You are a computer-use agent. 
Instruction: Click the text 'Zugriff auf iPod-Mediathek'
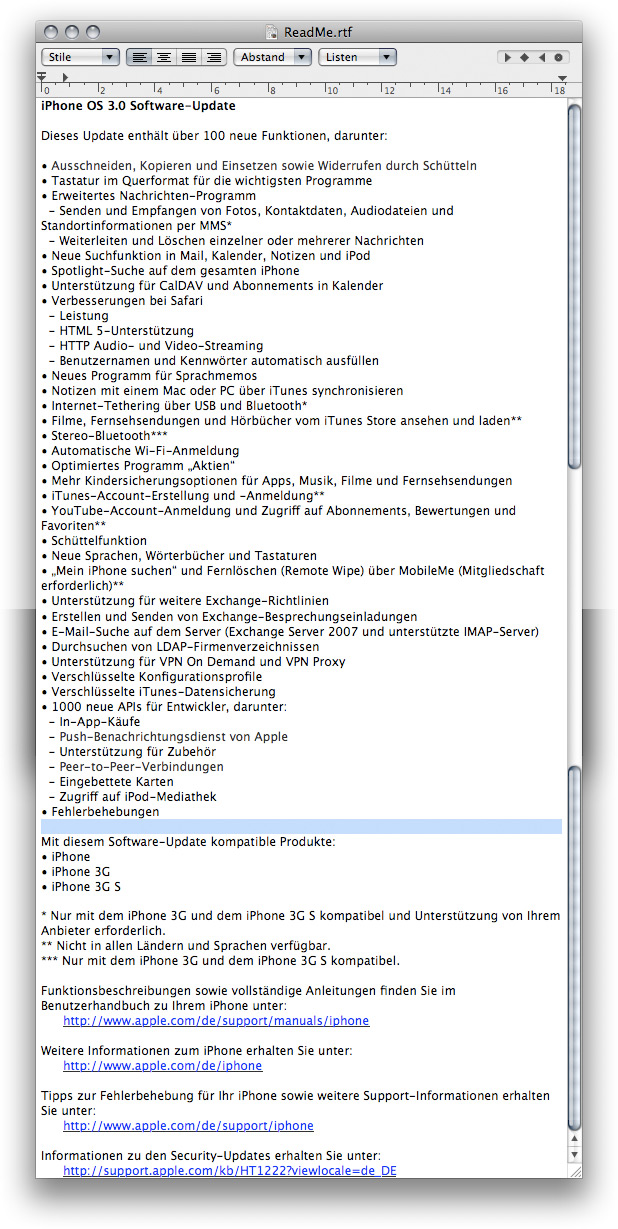(138, 796)
